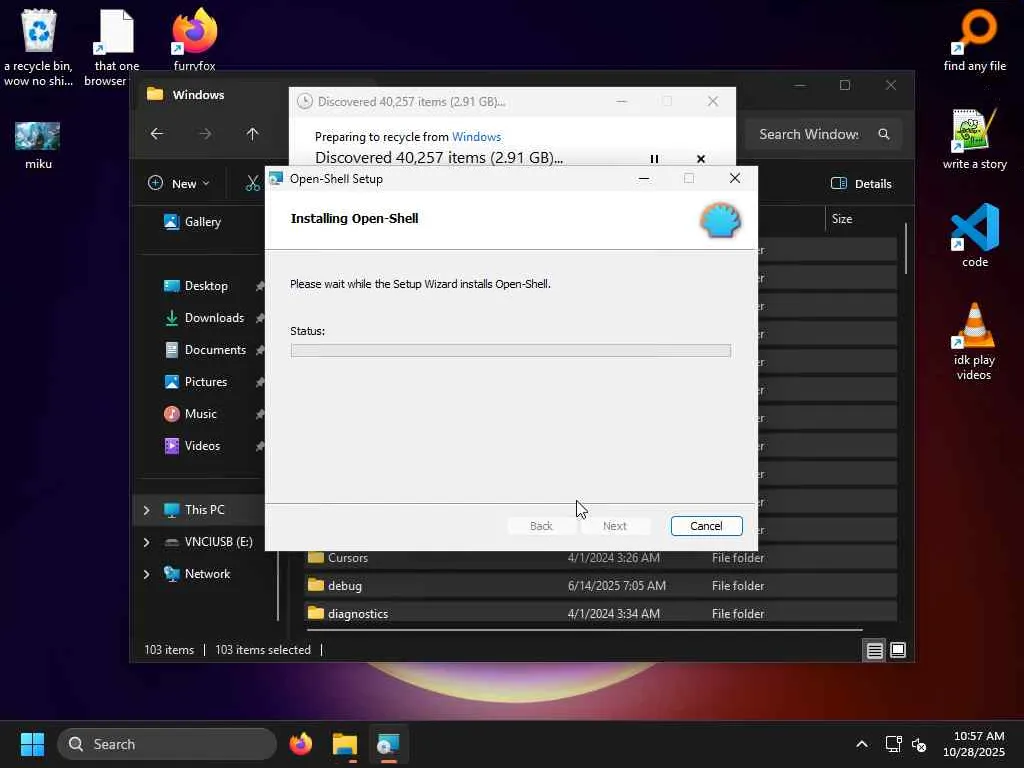Select 'that one browser' desktop shortcut
The width and height of the screenshot is (1024, 768).
[x=116, y=47]
